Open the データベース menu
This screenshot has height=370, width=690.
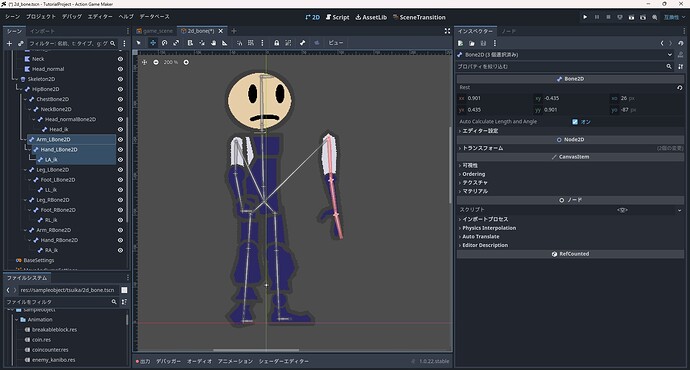(154, 17)
